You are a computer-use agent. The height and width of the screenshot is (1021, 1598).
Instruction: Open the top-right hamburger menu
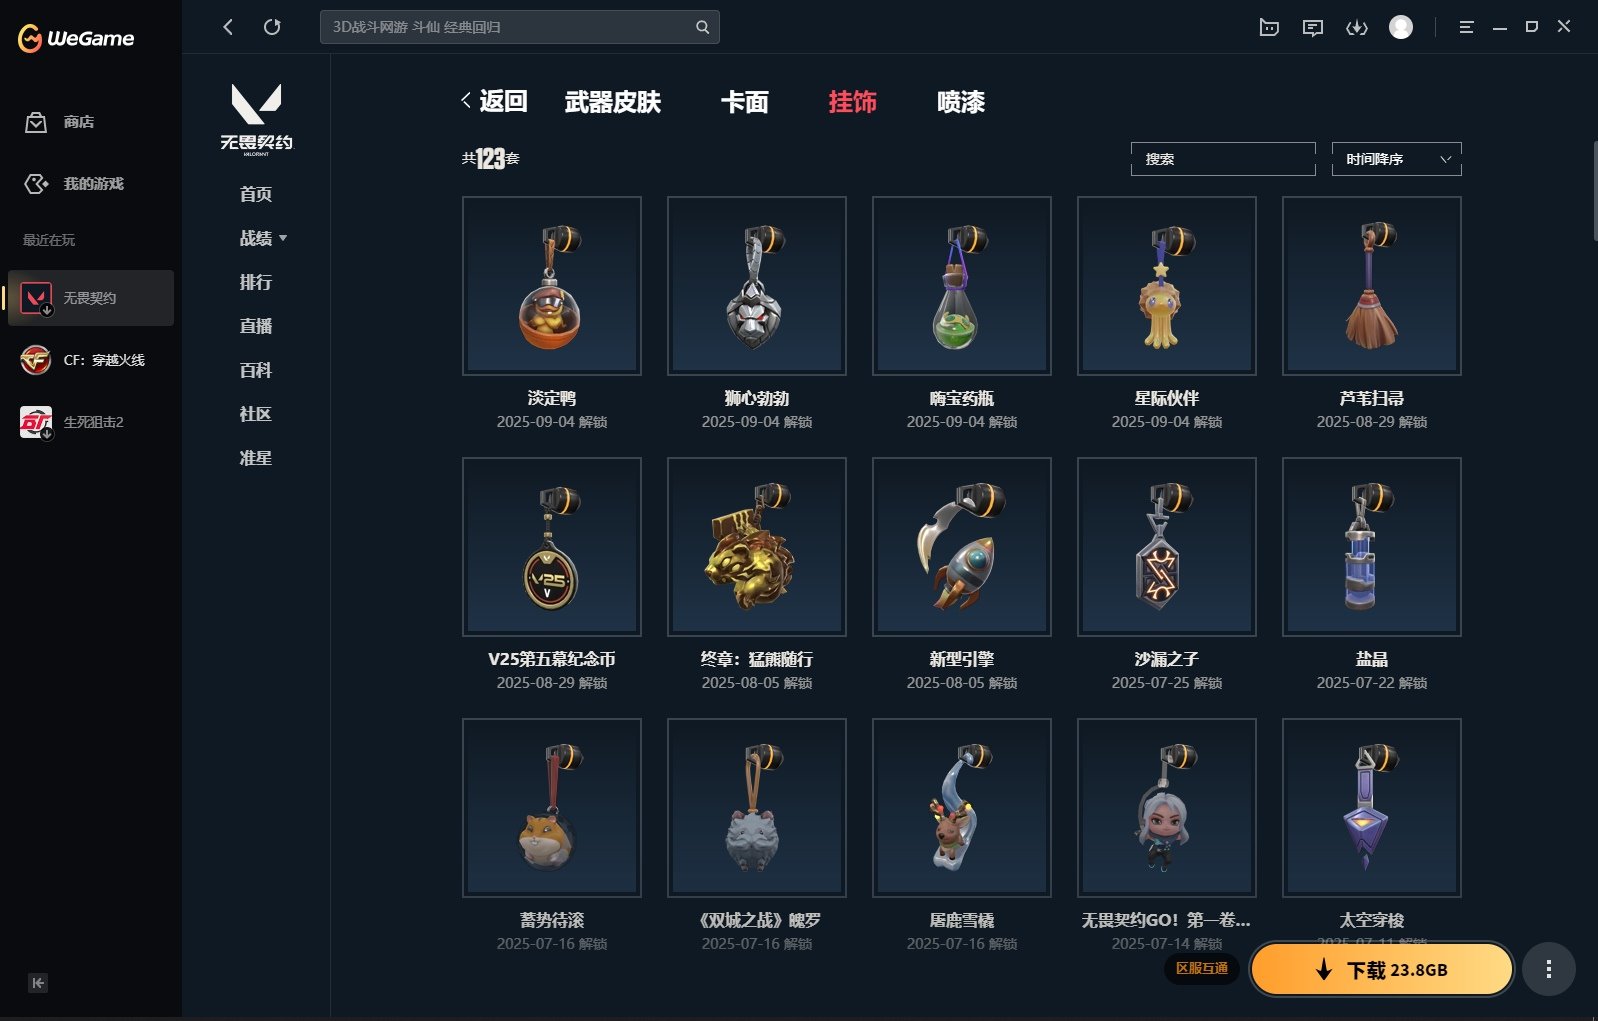[1466, 27]
